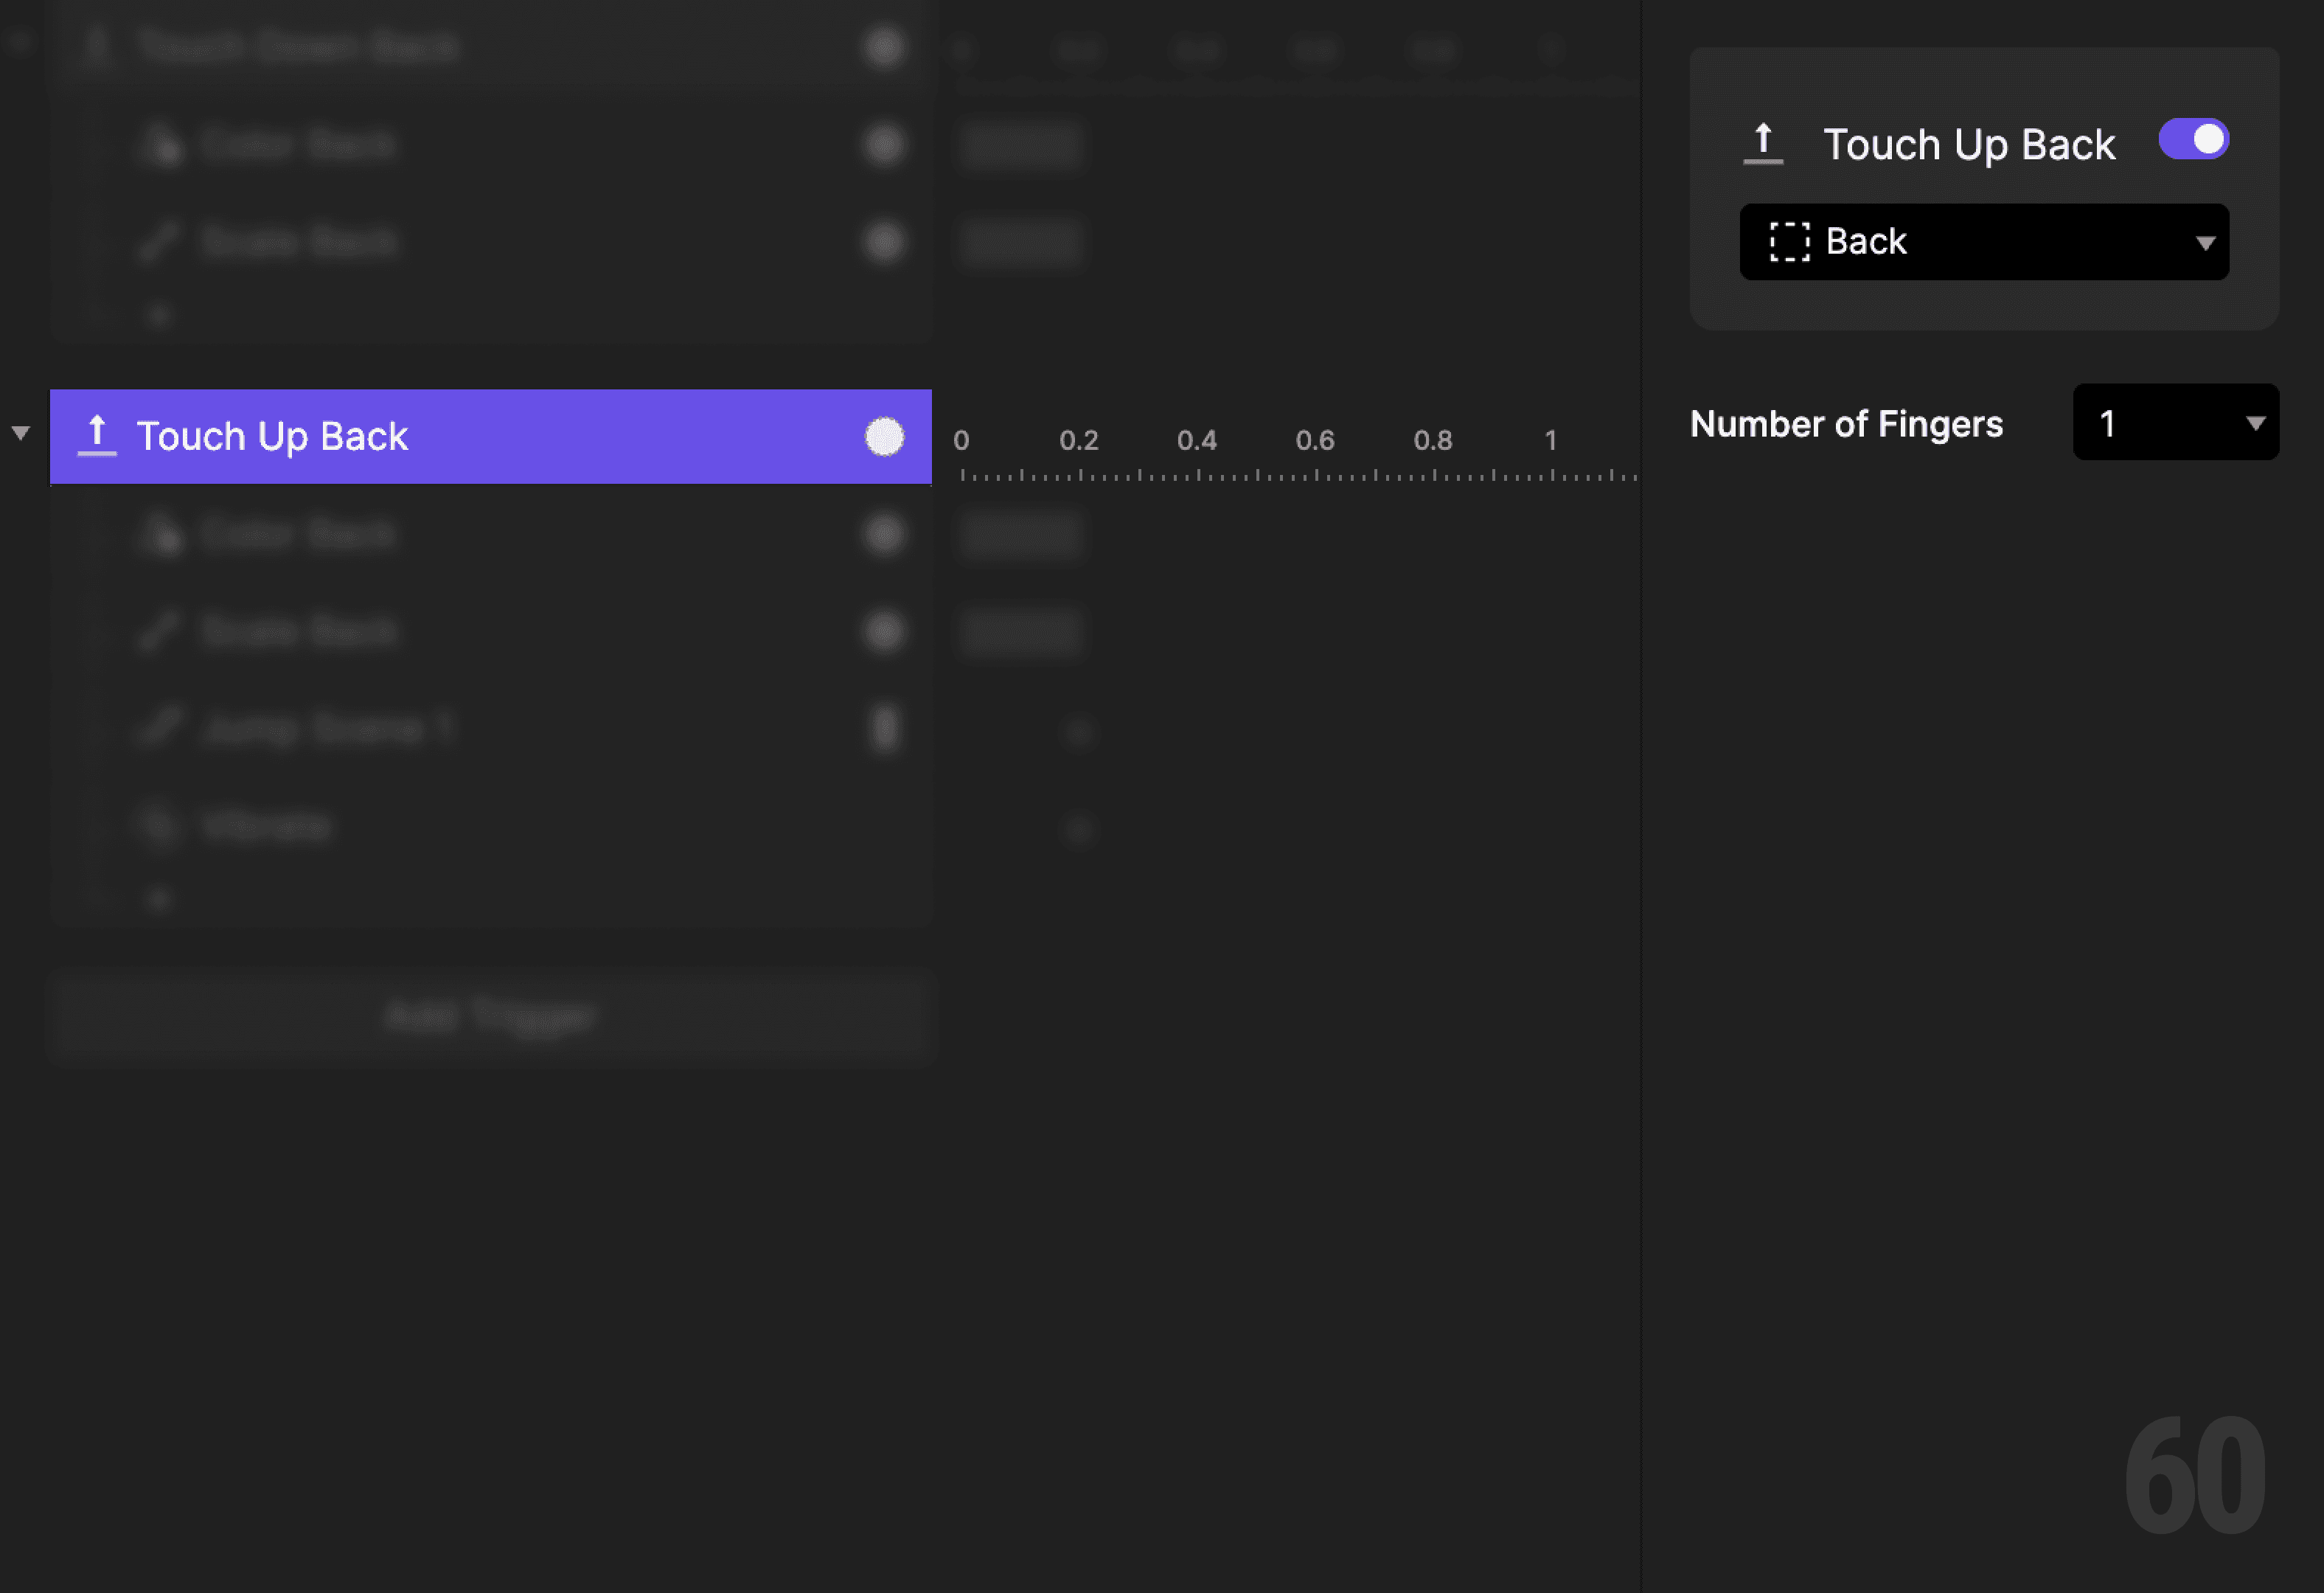Click the touch icon on Touch Down Back row

95,45
